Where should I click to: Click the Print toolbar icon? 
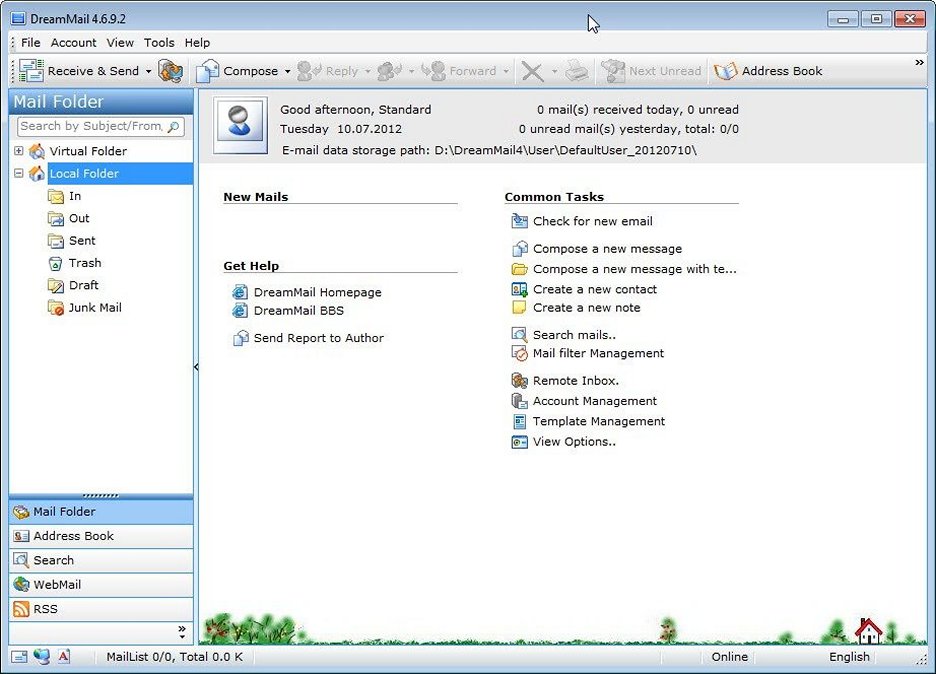tap(577, 71)
